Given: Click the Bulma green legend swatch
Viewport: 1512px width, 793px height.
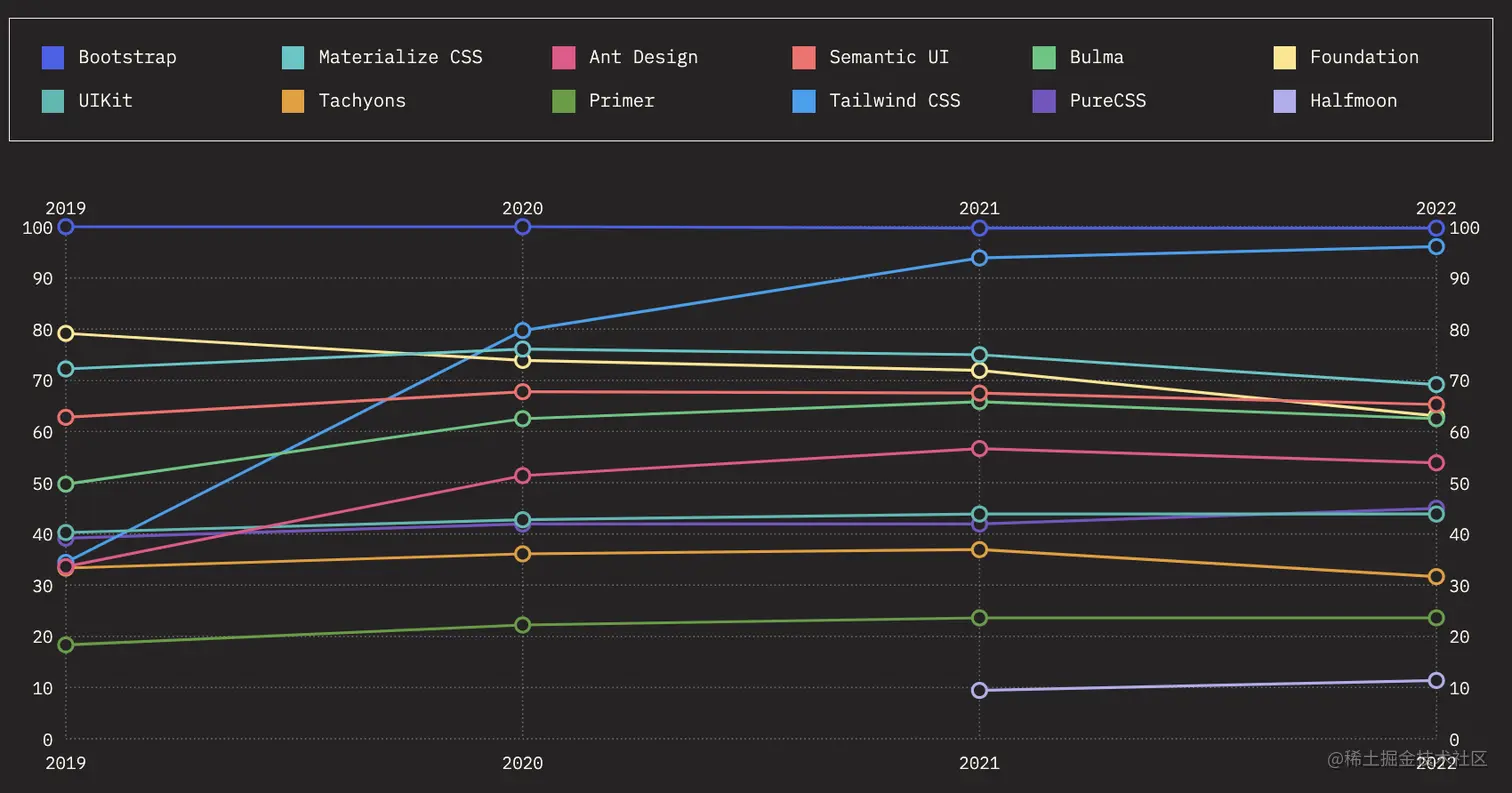Looking at the screenshot, I should pos(1044,57).
